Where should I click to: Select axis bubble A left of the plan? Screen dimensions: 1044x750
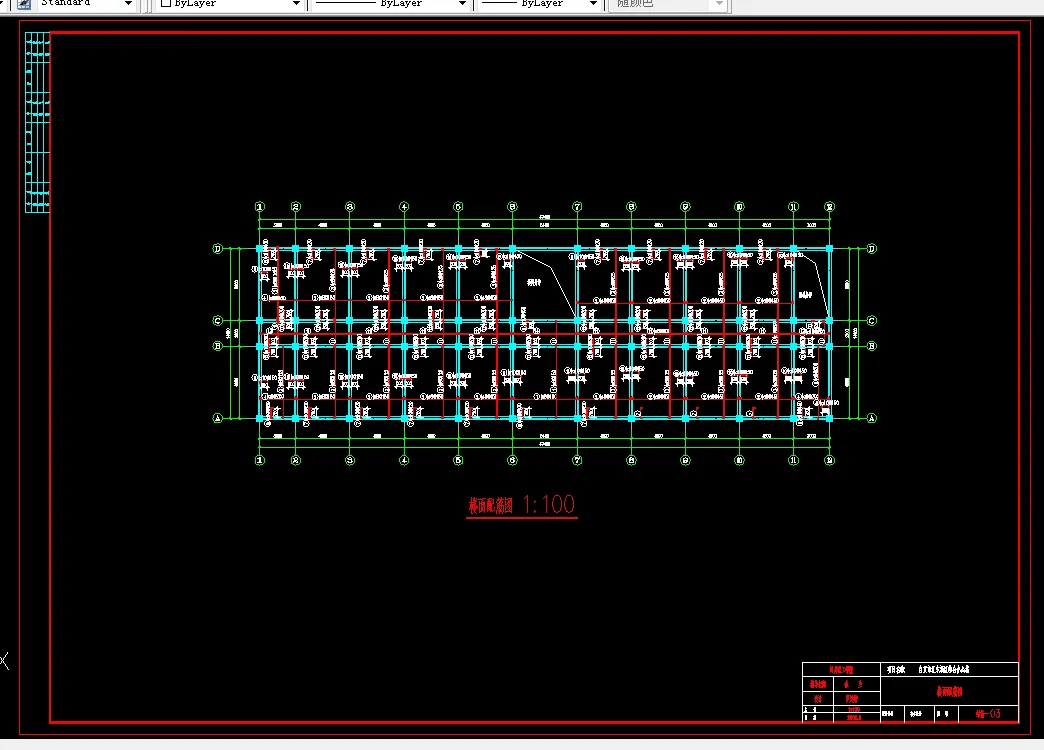217,418
